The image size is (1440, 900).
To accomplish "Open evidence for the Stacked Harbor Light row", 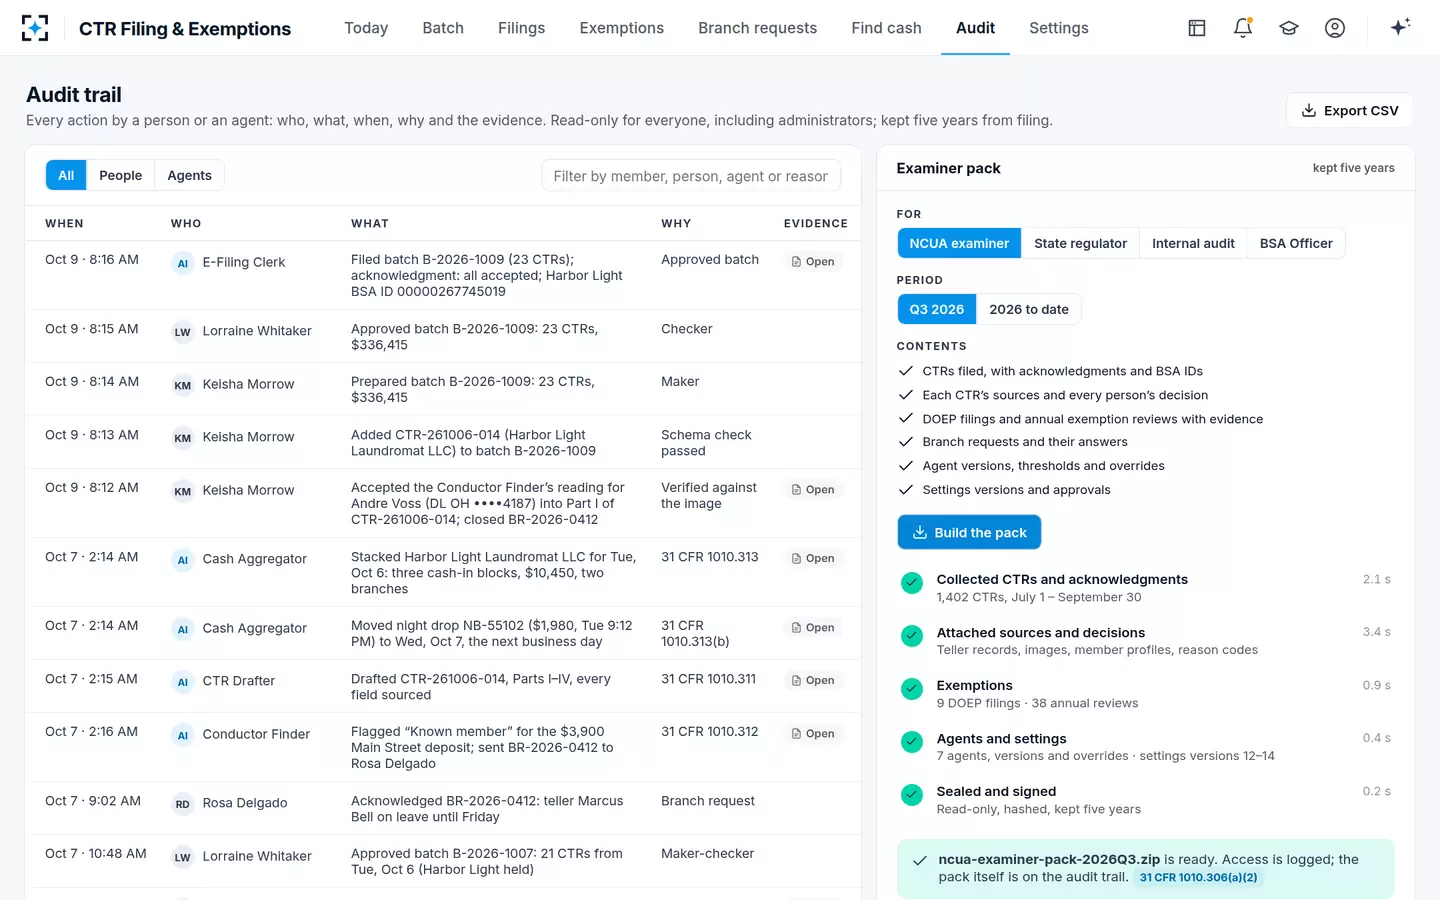I will click(813, 559).
